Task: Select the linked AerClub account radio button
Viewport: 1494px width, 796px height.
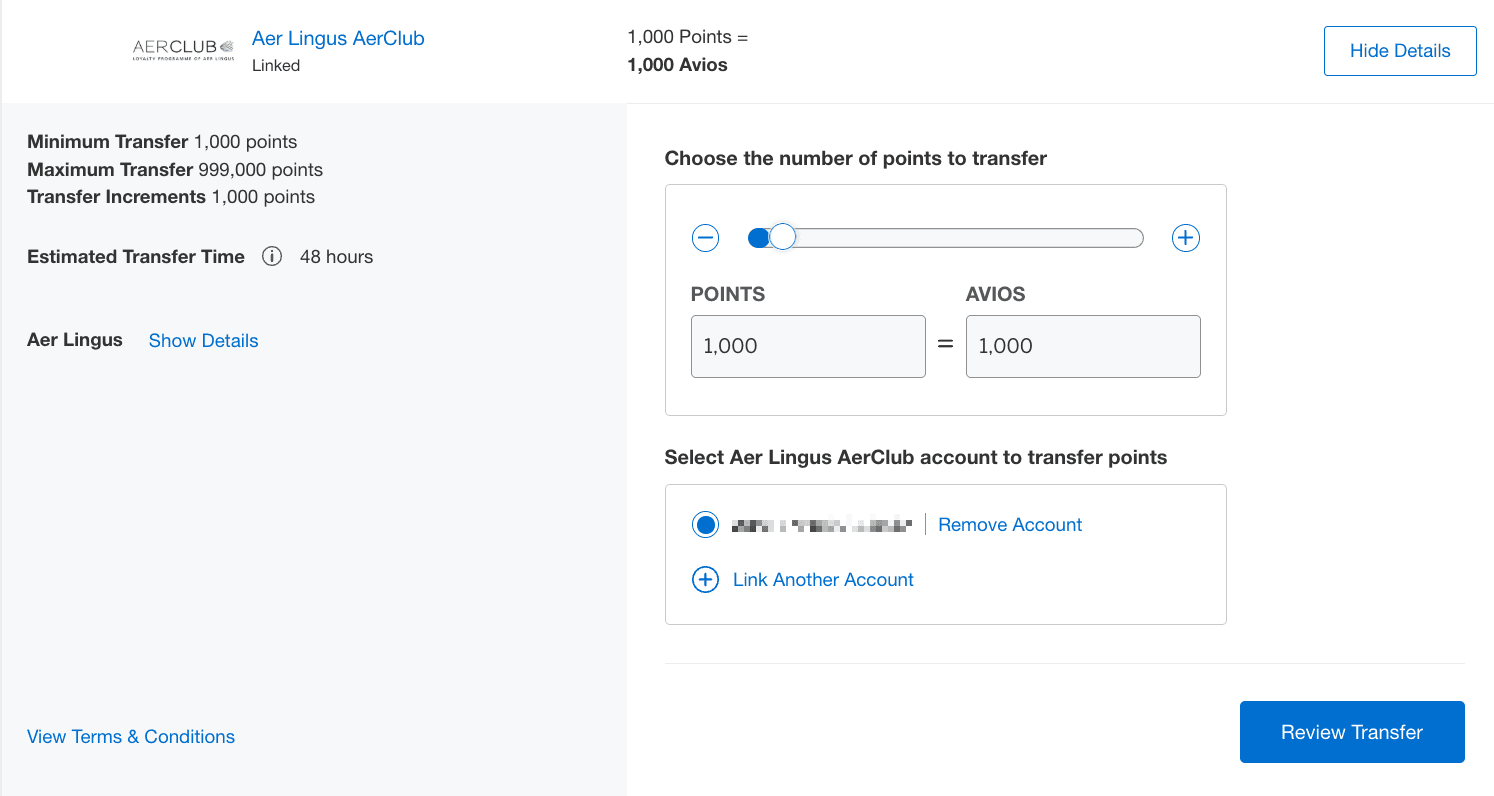Action: tap(705, 525)
